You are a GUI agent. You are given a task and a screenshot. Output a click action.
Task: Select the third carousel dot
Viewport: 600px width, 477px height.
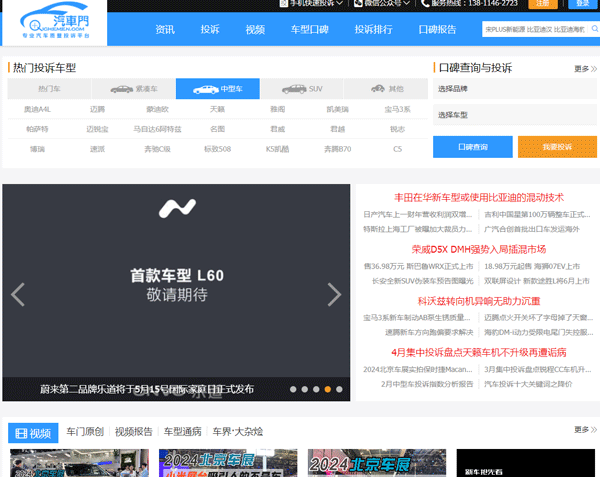point(316,389)
